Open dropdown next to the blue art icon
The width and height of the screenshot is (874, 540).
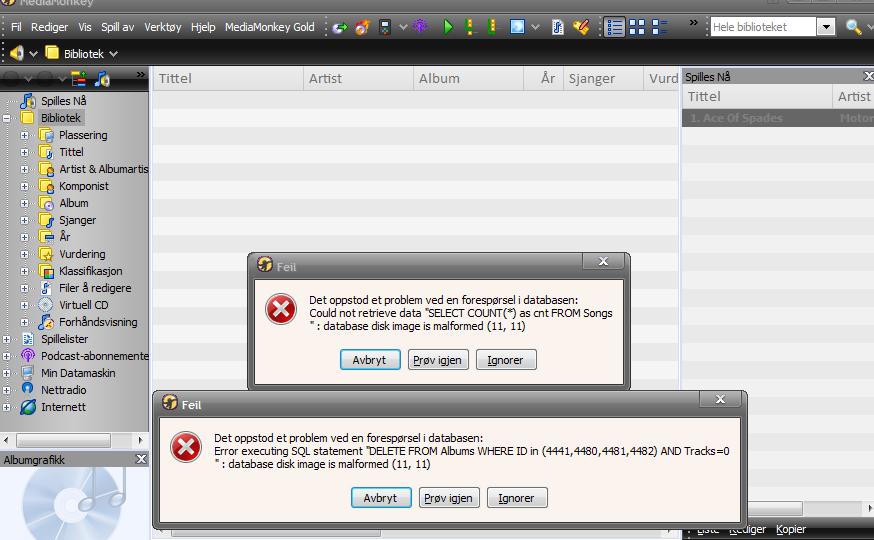535,27
